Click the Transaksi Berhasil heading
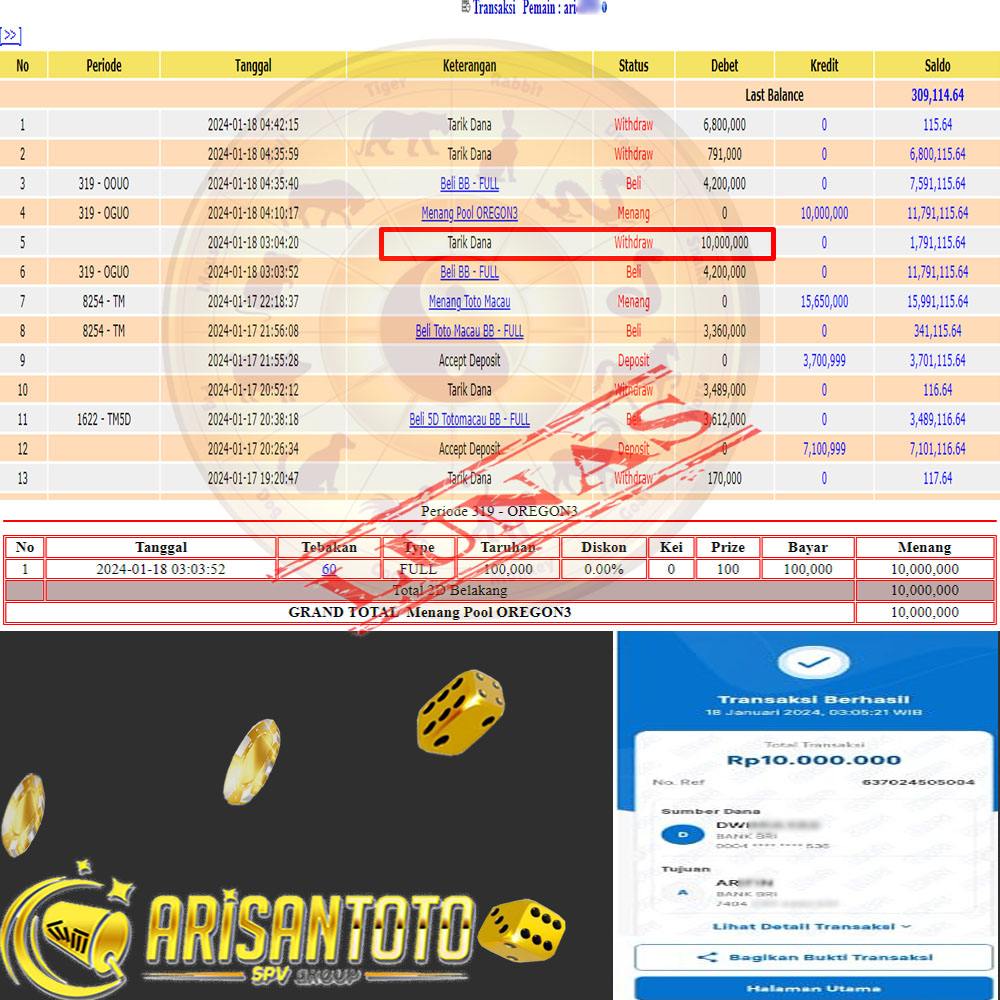Image resolution: width=1000 pixels, height=1000 pixels. point(814,700)
